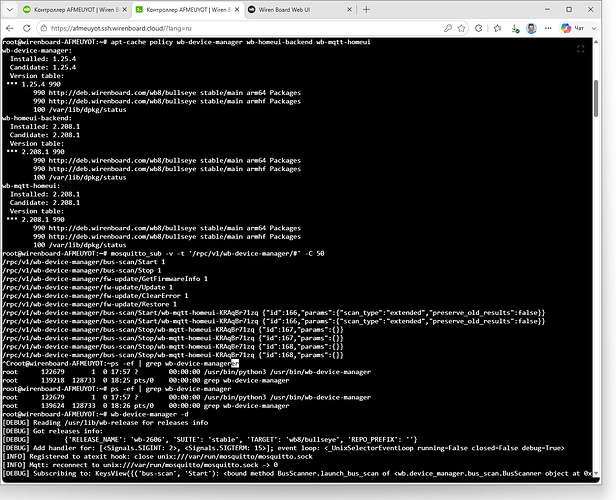Open the tab list chevron button

pos(10,10)
